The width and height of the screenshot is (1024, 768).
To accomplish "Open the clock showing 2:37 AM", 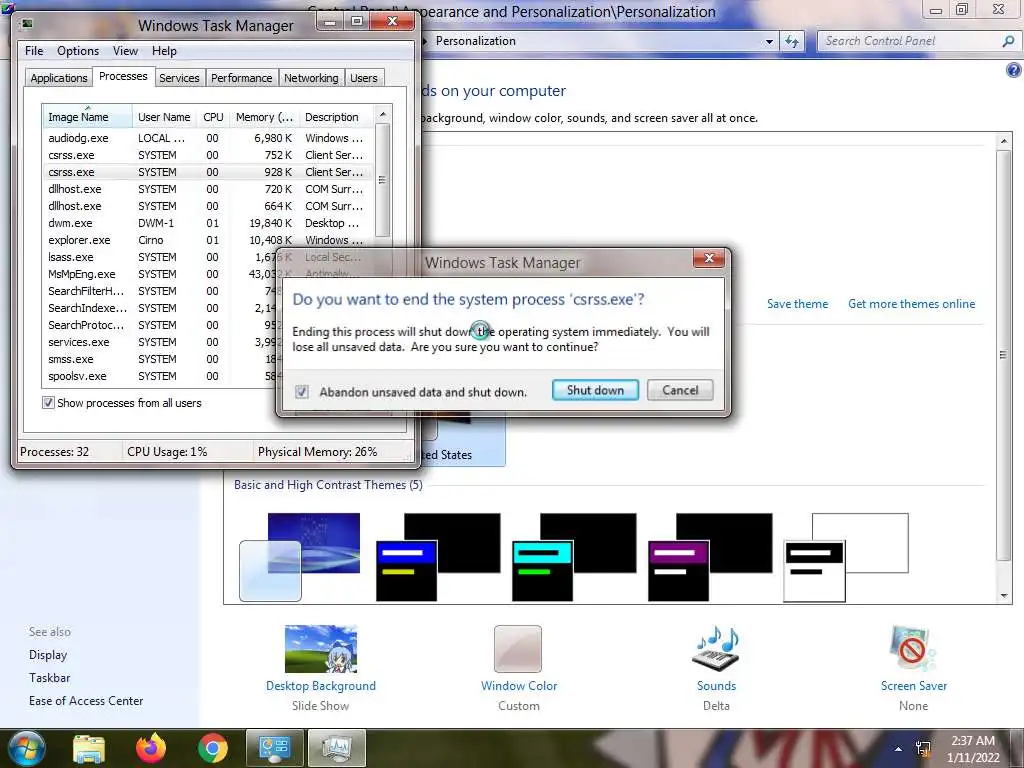I will point(973,749).
